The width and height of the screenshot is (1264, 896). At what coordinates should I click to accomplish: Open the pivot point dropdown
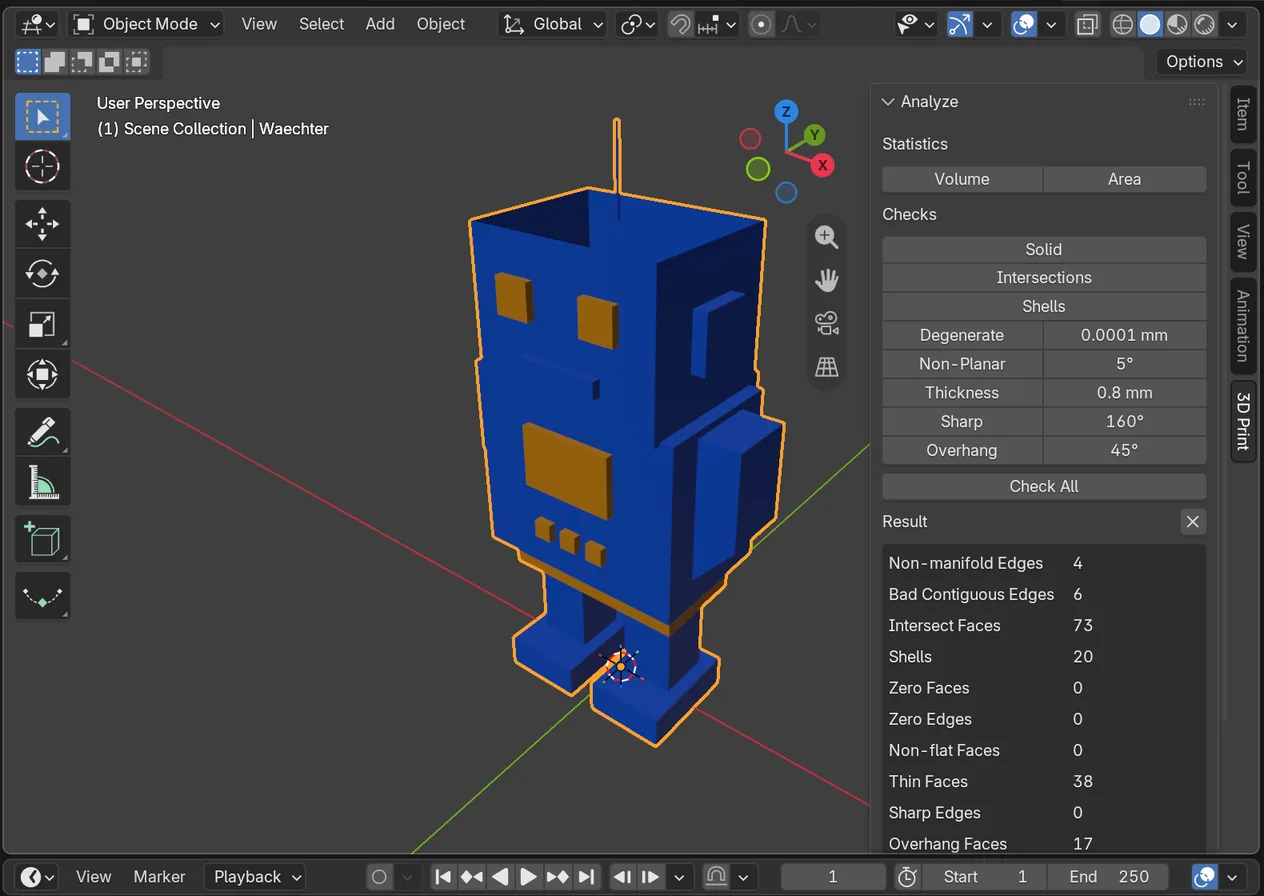637,24
